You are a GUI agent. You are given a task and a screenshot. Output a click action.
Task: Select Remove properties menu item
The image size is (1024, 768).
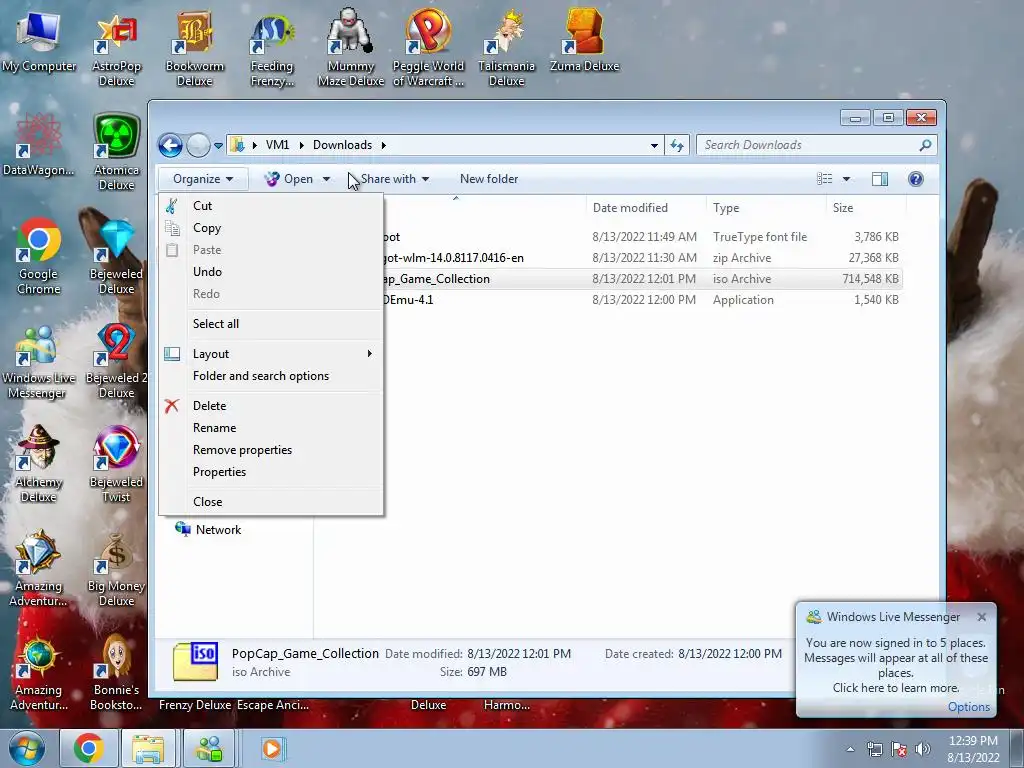coord(271,450)
